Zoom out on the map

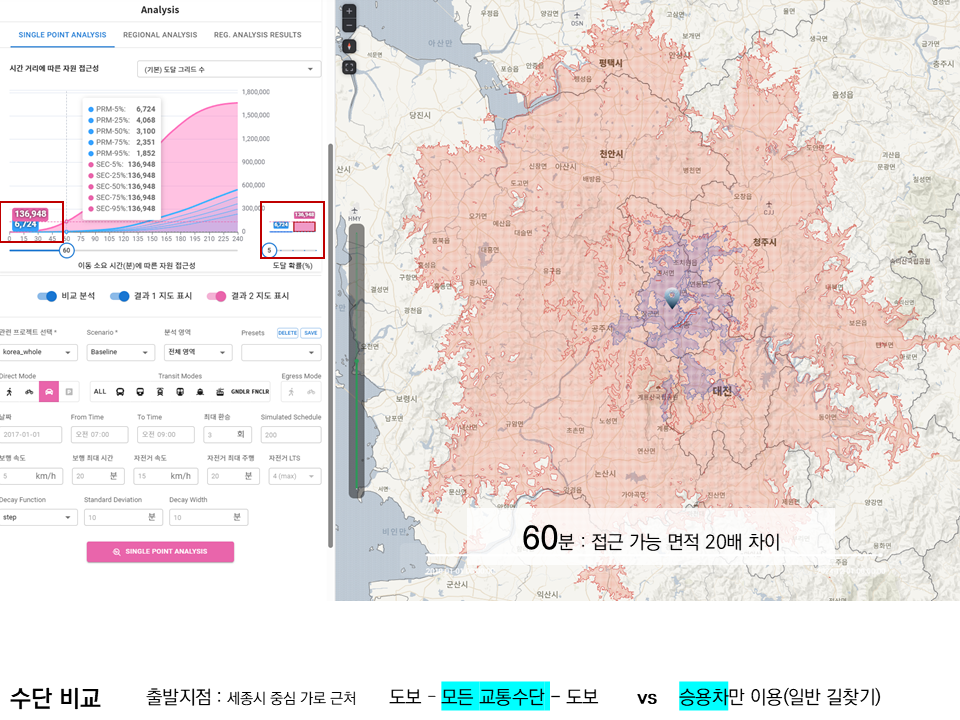(349, 26)
